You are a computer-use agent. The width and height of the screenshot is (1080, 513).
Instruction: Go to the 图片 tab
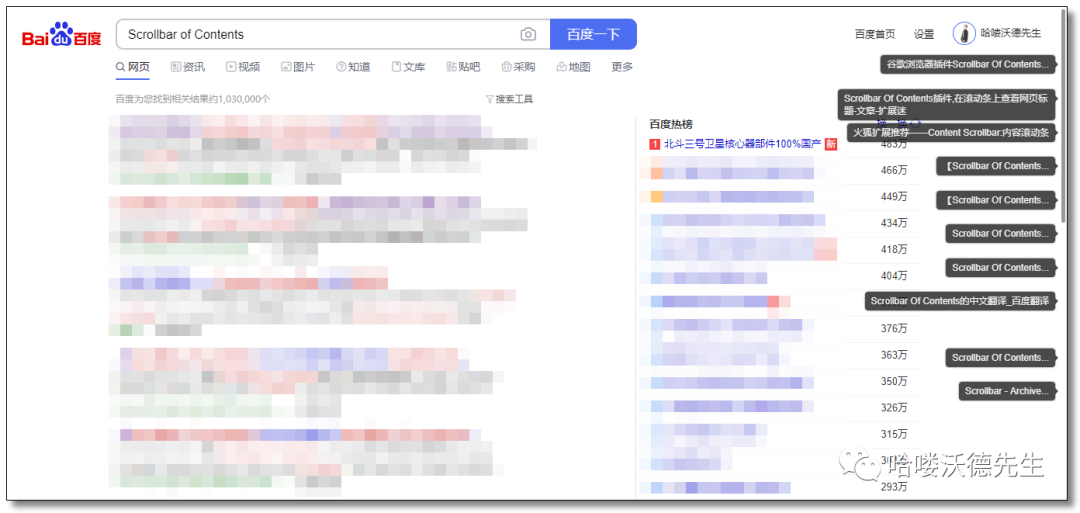[x=298, y=67]
